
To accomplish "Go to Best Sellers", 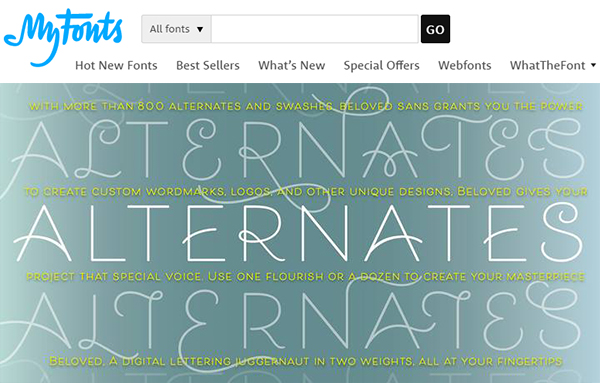I will point(208,65).
